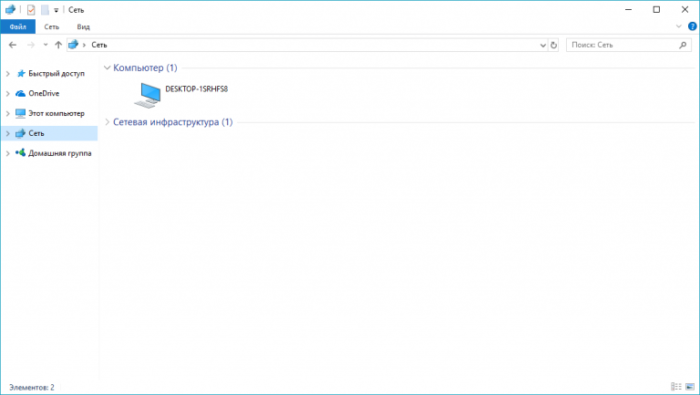Image resolution: width=700 pixels, height=395 pixels.
Task: Click Сеть path segment in address bar
Action: point(99,45)
